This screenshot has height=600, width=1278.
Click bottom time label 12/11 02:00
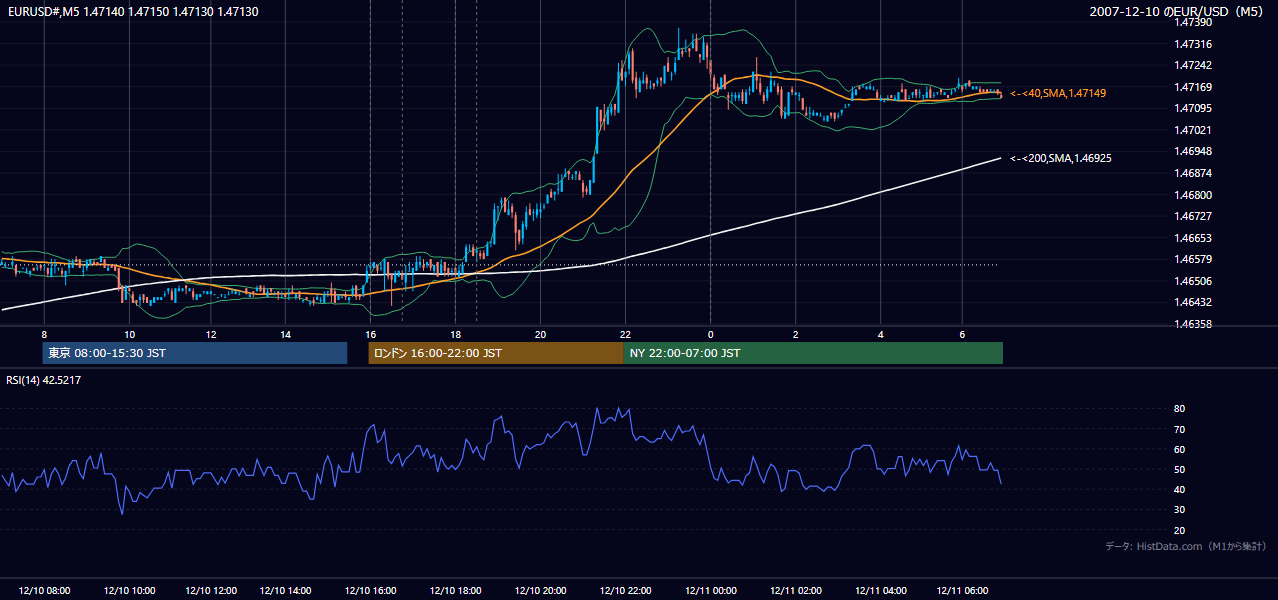point(796,591)
